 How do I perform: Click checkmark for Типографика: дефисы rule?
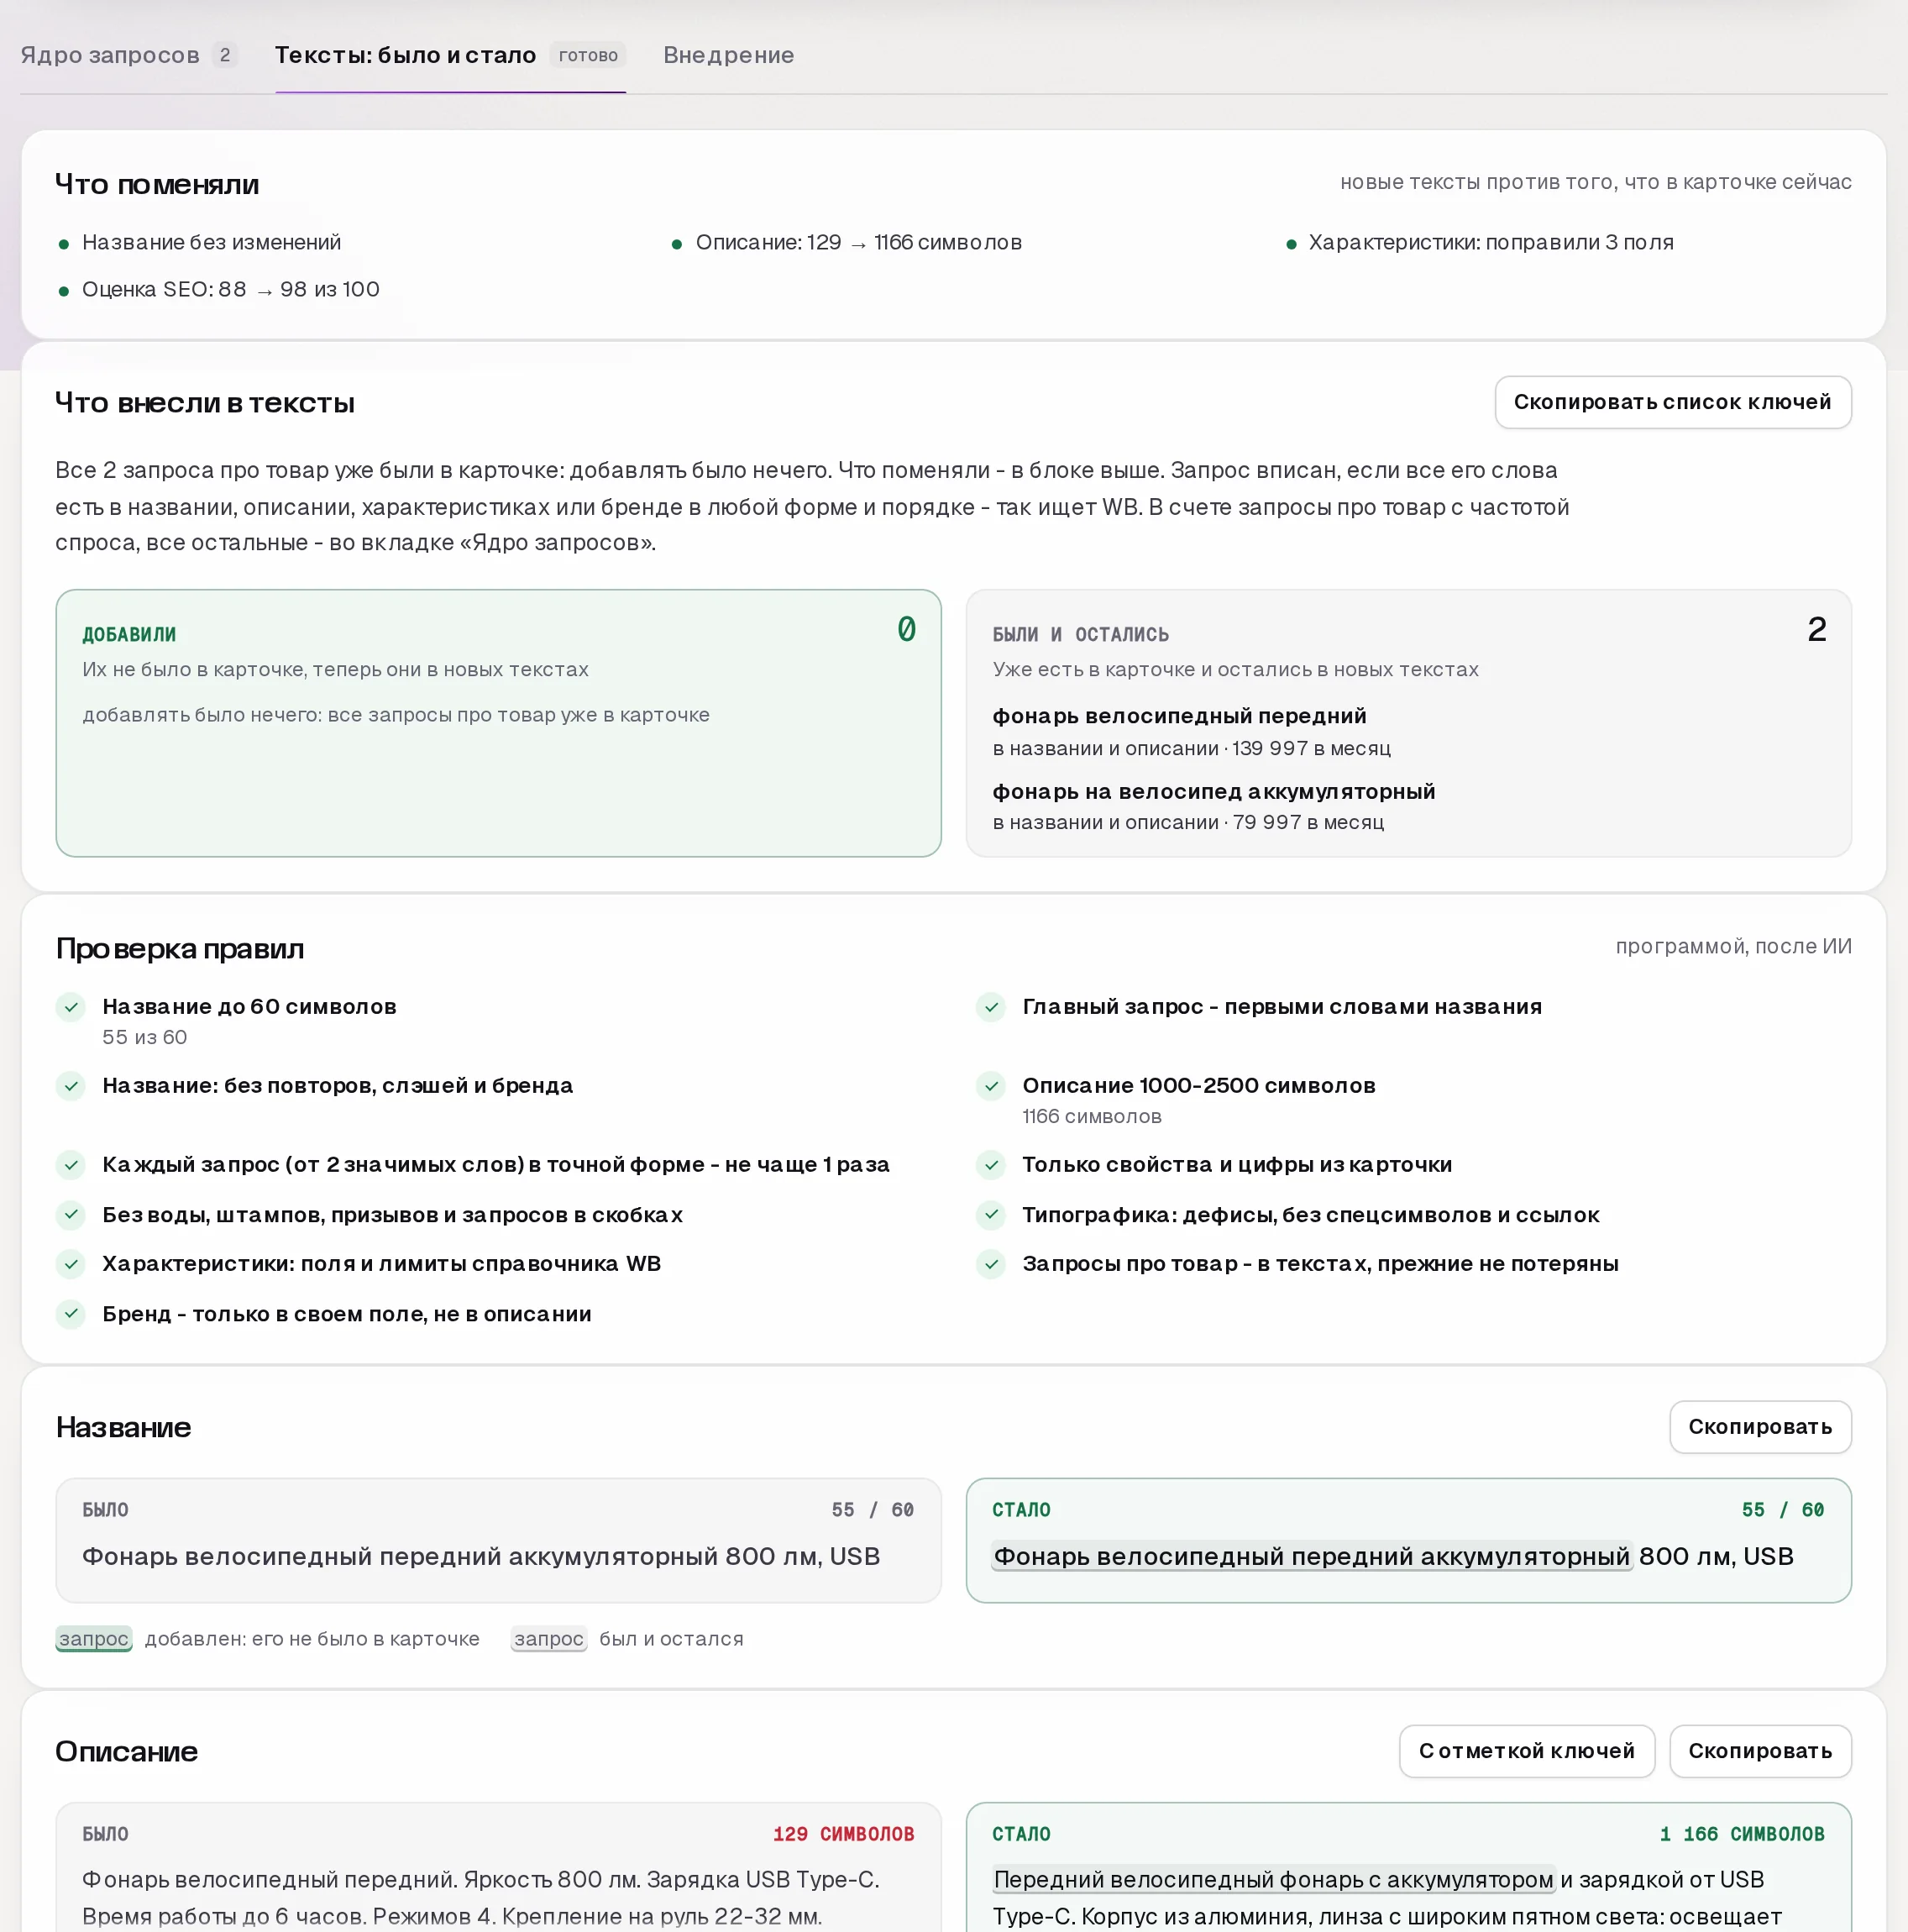tap(991, 1215)
